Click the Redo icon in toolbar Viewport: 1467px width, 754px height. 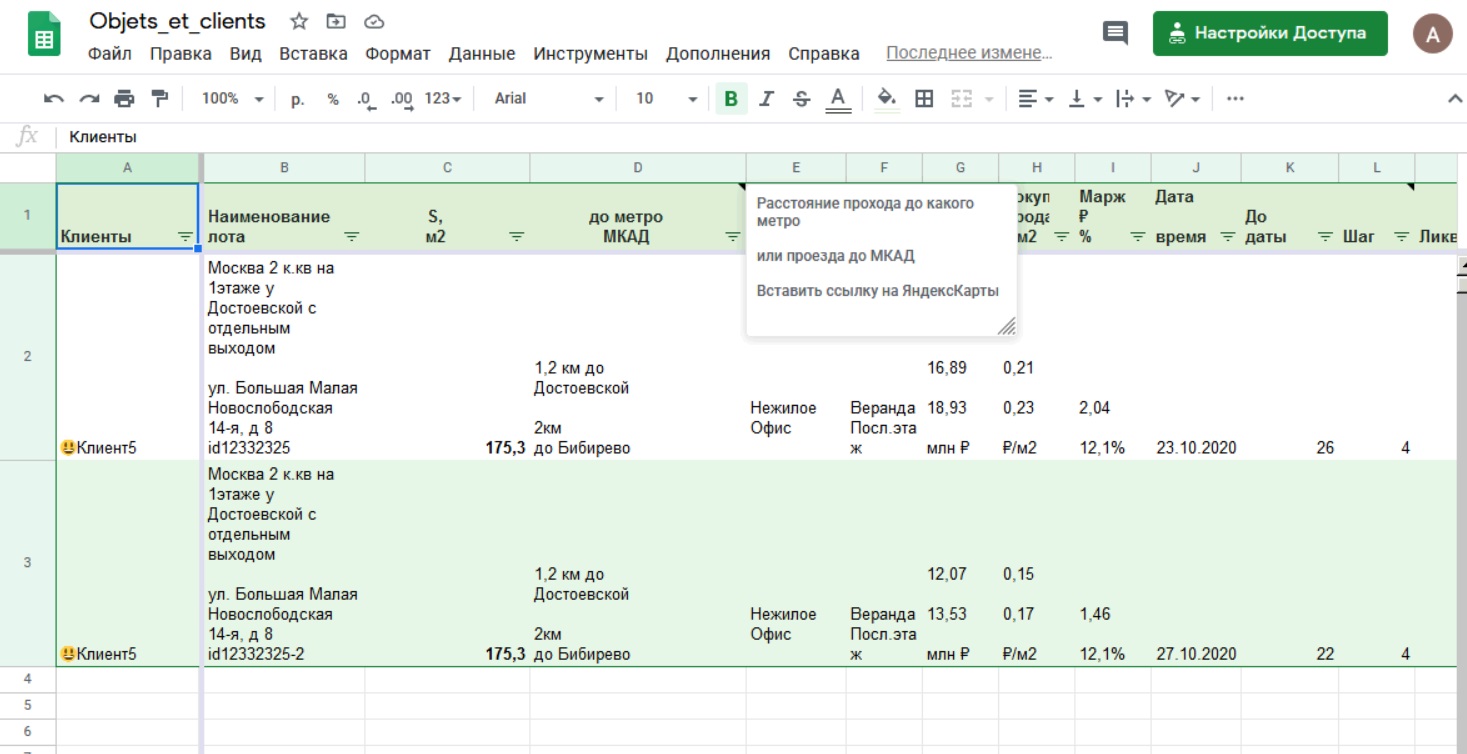coord(89,98)
